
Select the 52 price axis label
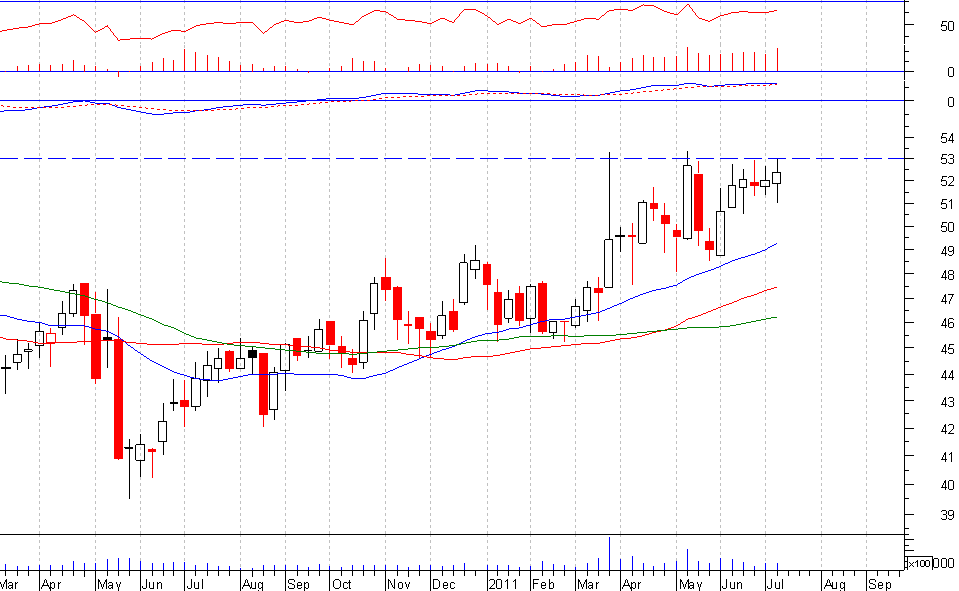(947, 182)
